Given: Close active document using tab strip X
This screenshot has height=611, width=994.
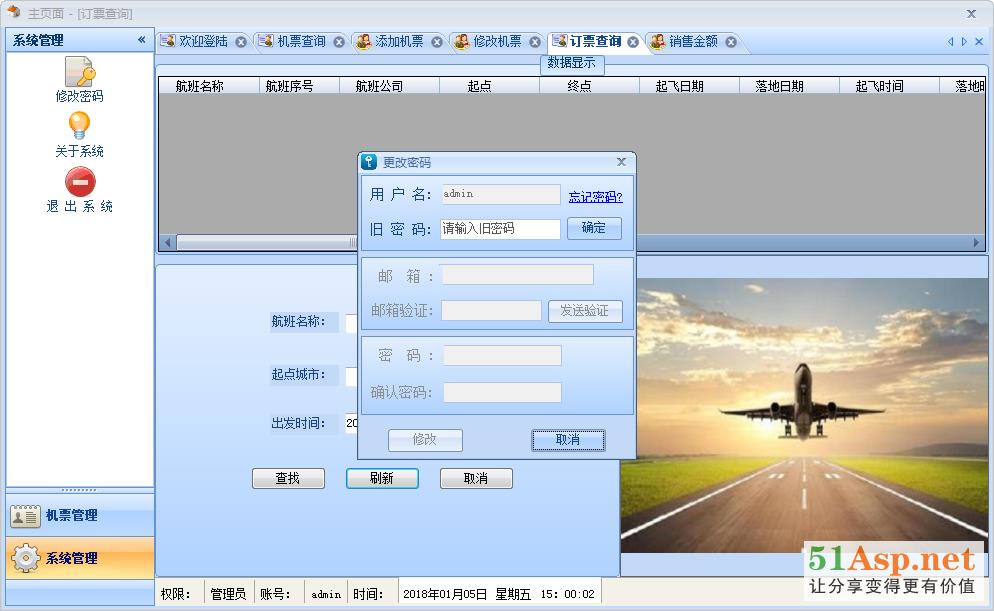Looking at the screenshot, I should point(979,41).
